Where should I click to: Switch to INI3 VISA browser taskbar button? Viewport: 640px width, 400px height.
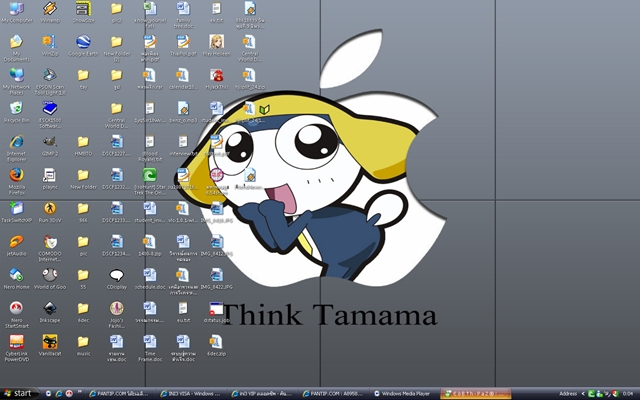pyautogui.click(x=192, y=394)
